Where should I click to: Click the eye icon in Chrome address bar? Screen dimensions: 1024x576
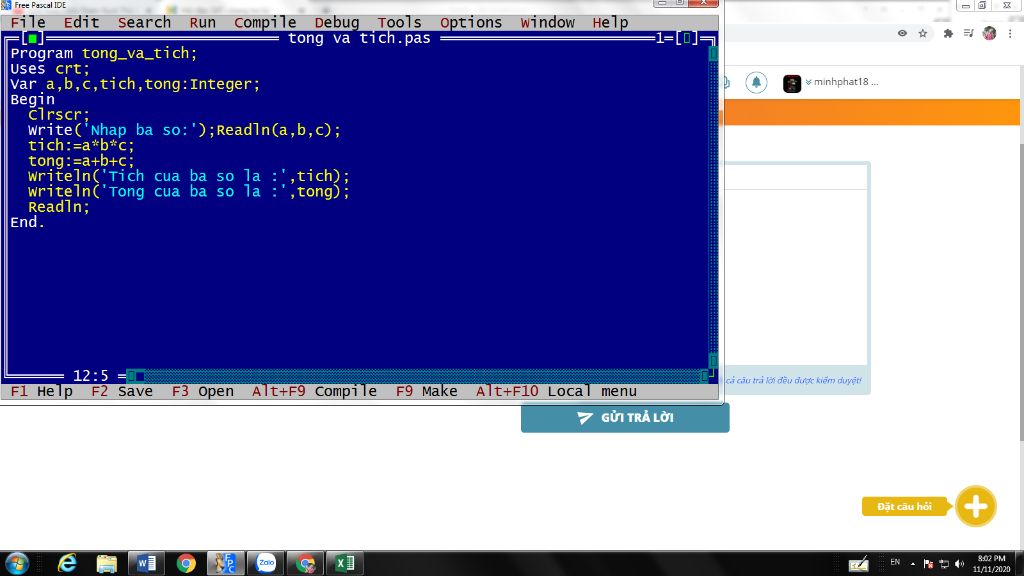[903, 33]
